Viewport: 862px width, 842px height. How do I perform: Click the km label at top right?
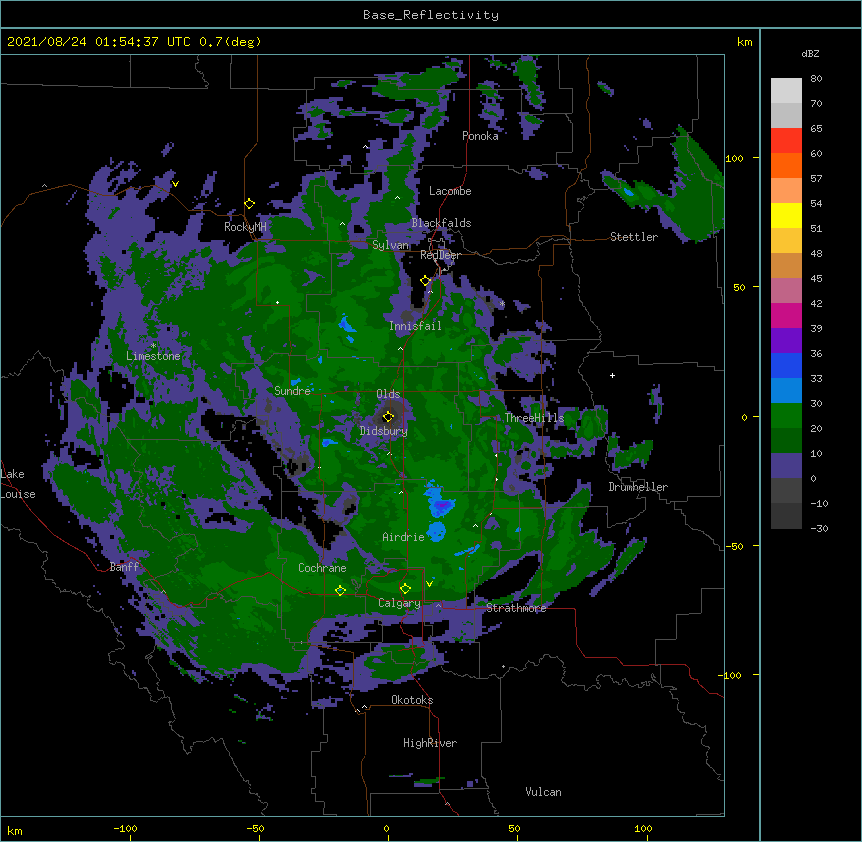(744, 42)
